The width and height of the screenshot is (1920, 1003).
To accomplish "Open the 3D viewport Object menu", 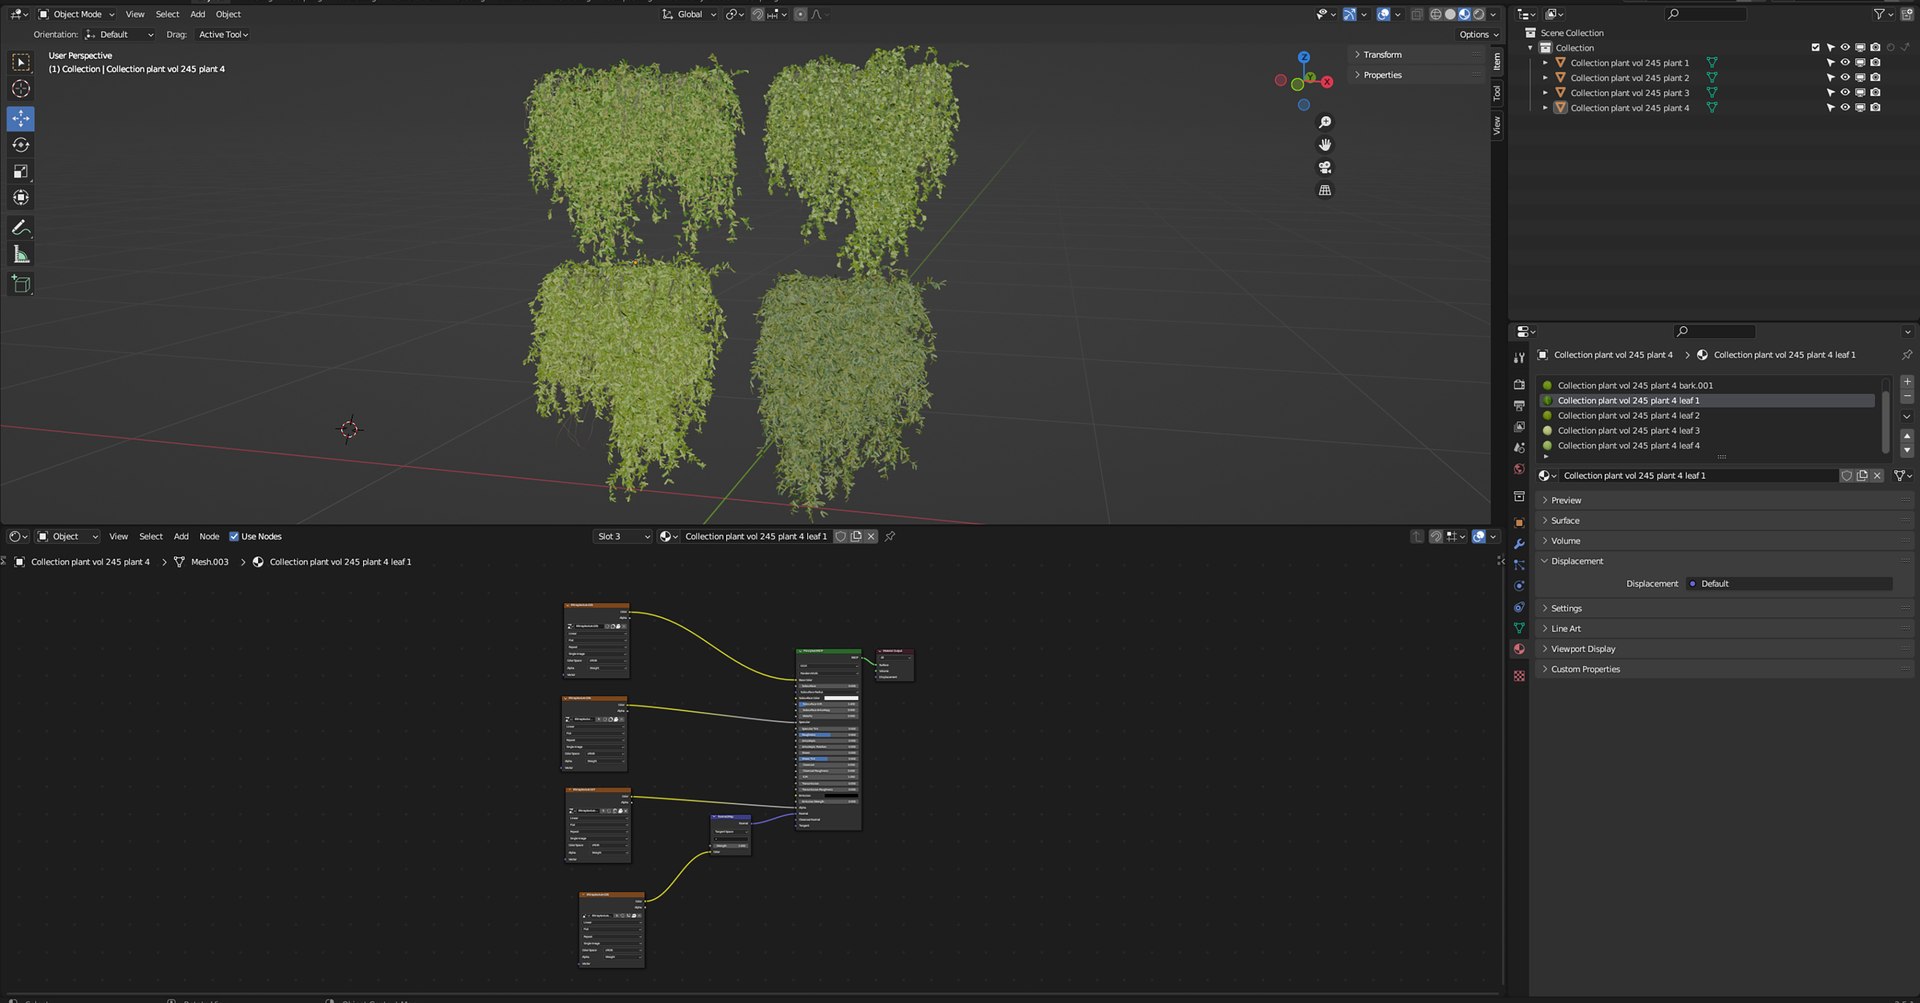I will pyautogui.click(x=228, y=15).
